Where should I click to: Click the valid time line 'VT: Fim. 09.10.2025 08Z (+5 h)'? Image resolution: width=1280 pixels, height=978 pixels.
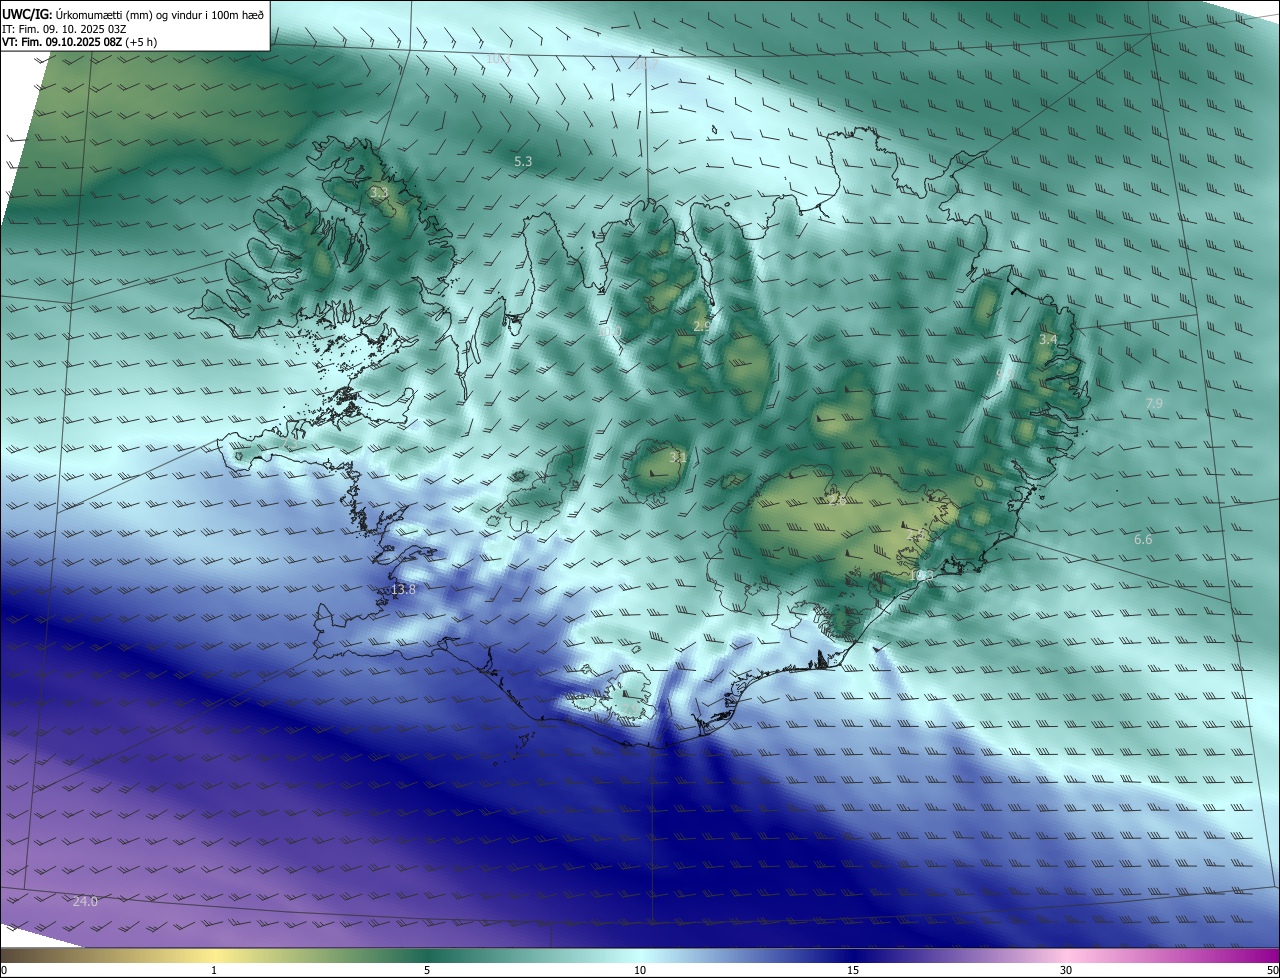[80, 42]
